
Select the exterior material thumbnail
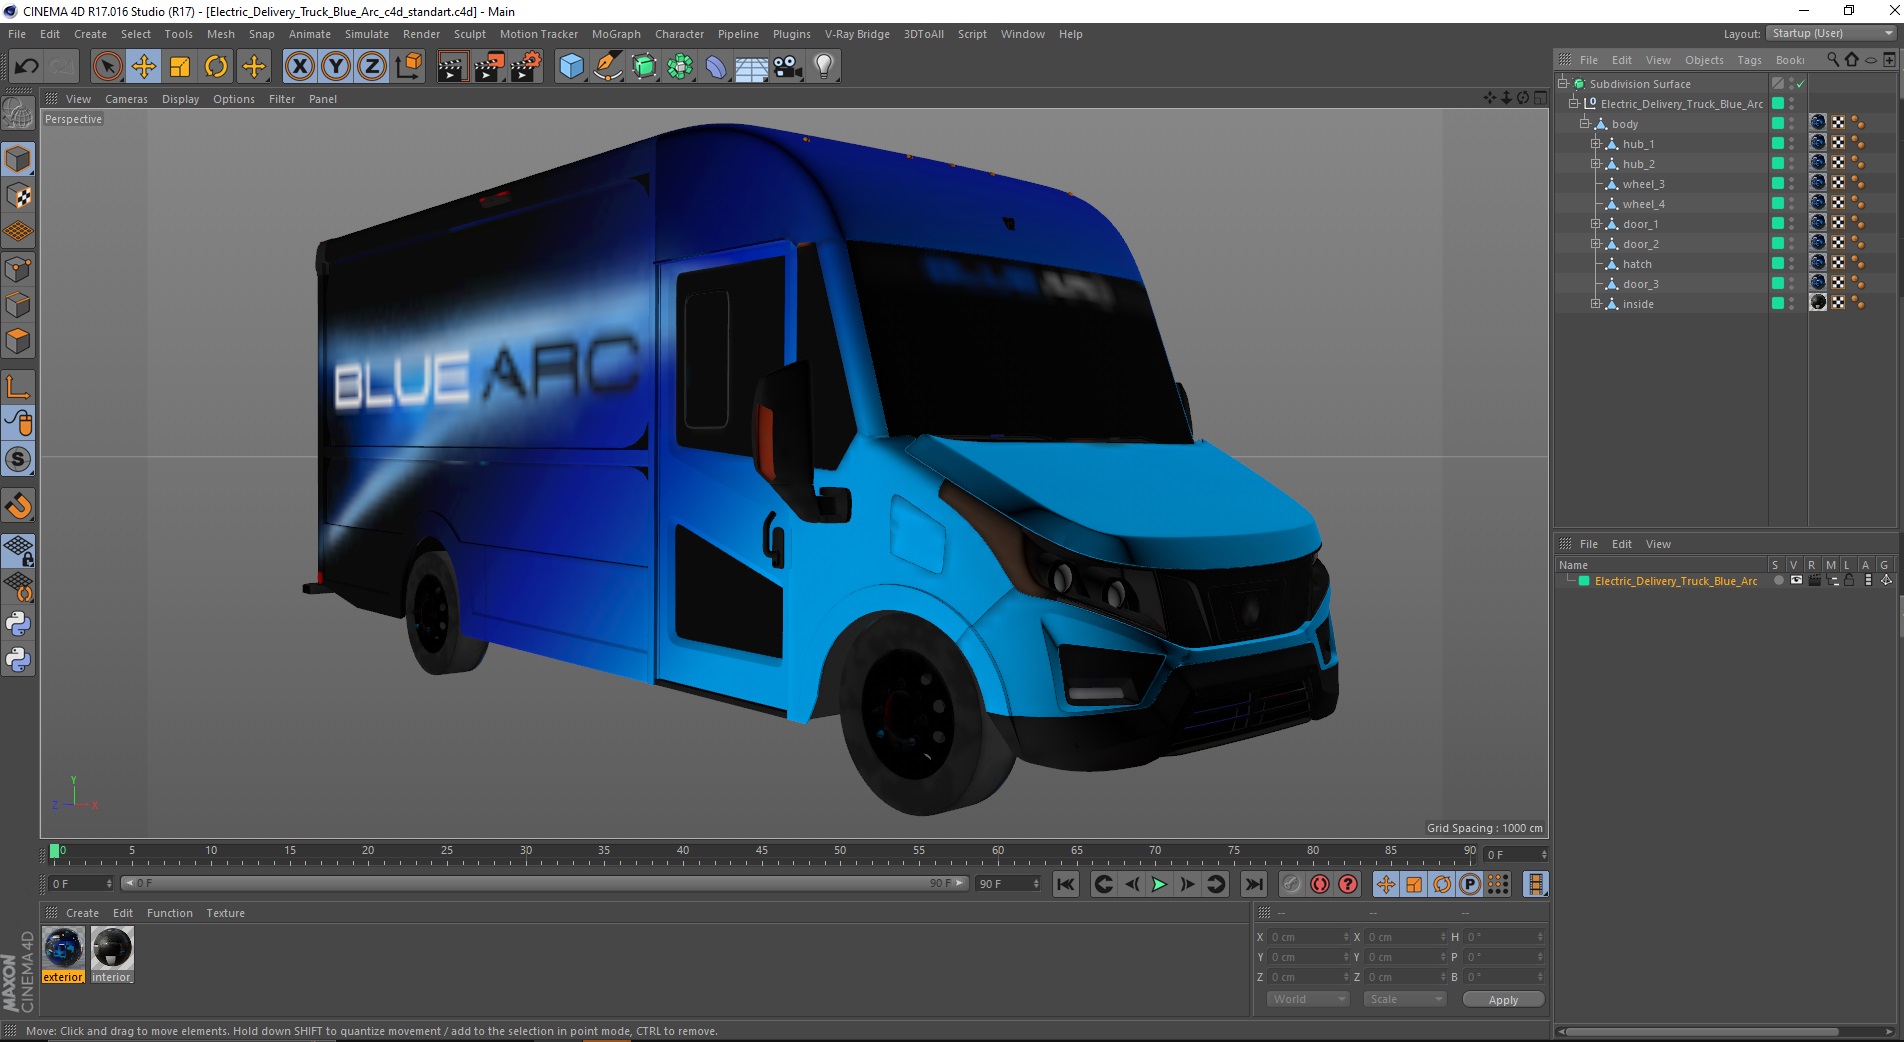[63, 947]
